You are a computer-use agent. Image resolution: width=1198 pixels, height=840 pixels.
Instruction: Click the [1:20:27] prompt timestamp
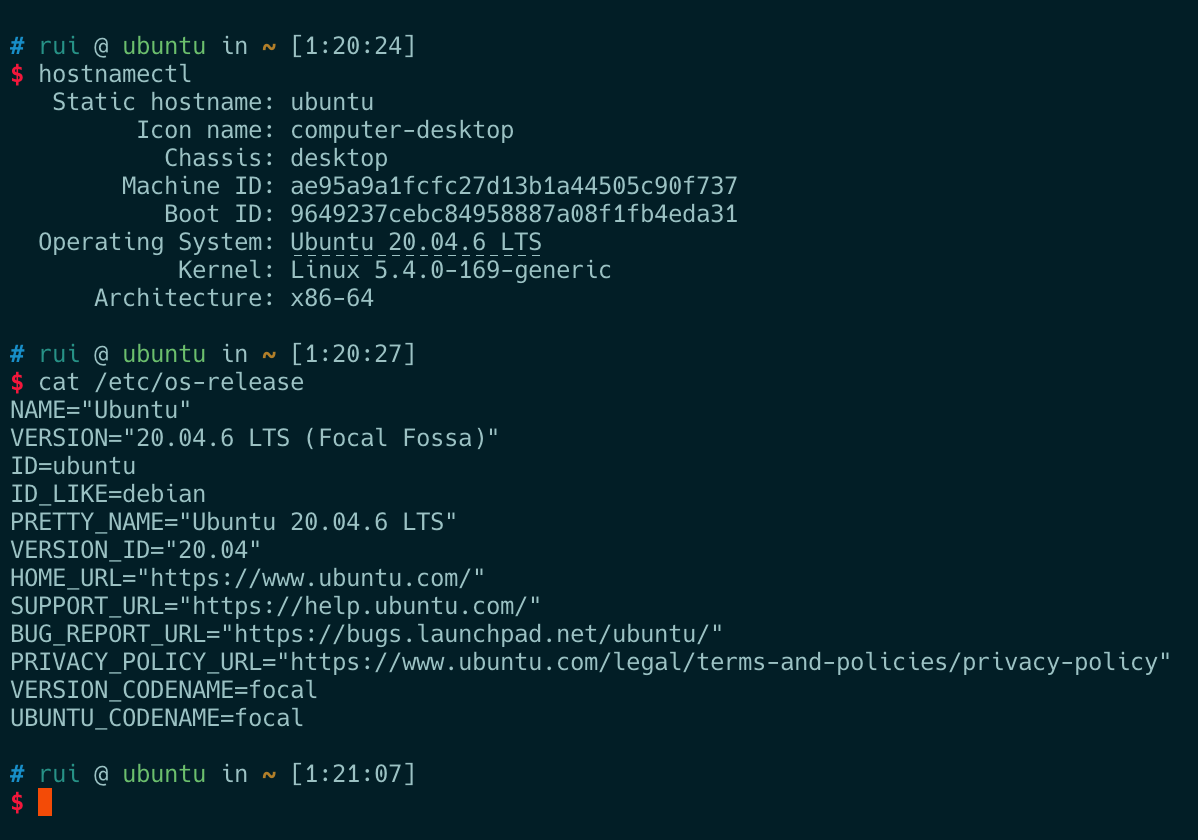pos(353,354)
